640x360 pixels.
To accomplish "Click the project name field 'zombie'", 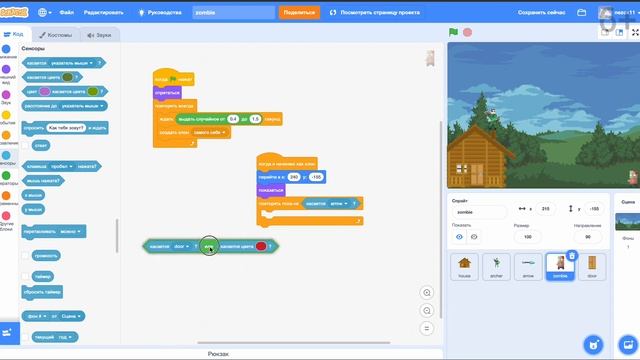I will point(234,13).
